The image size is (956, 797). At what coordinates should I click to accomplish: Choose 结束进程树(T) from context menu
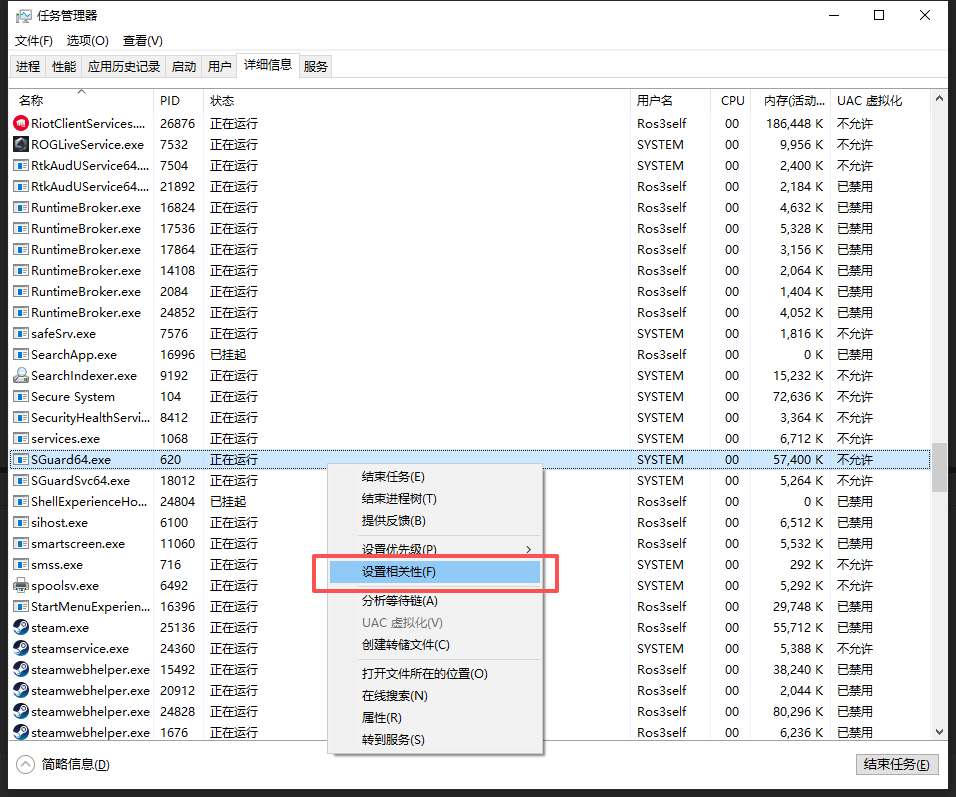[x=399, y=499]
